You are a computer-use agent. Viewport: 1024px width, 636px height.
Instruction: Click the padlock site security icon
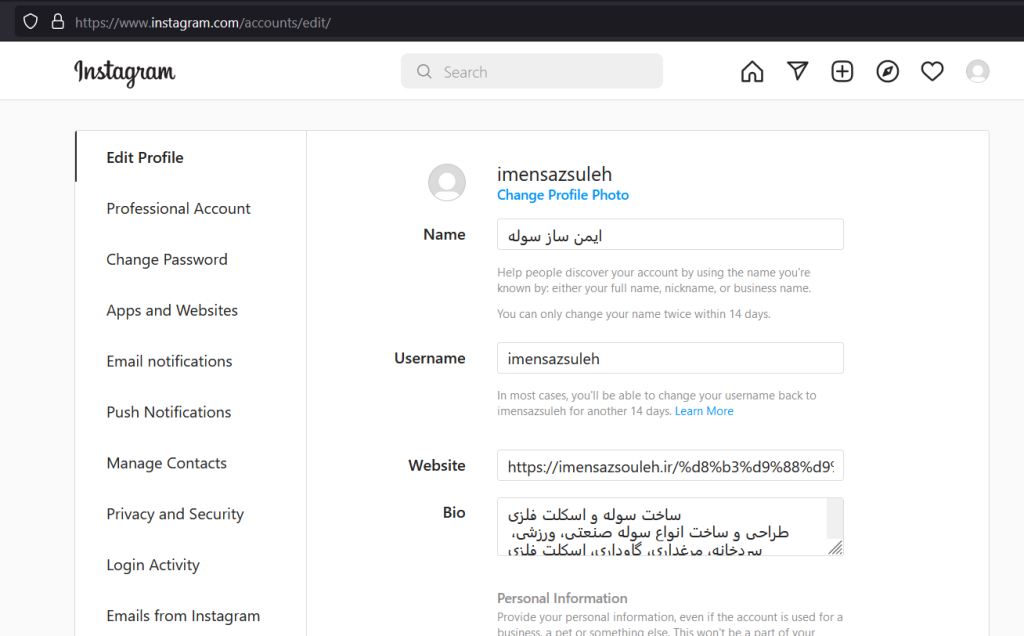pyautogui.click(x=57, y=22)
